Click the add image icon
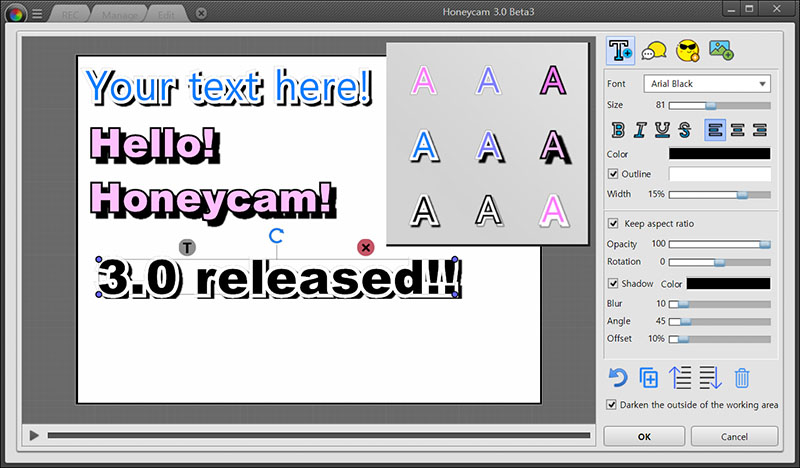800x468 pixels. coord(721,50)
